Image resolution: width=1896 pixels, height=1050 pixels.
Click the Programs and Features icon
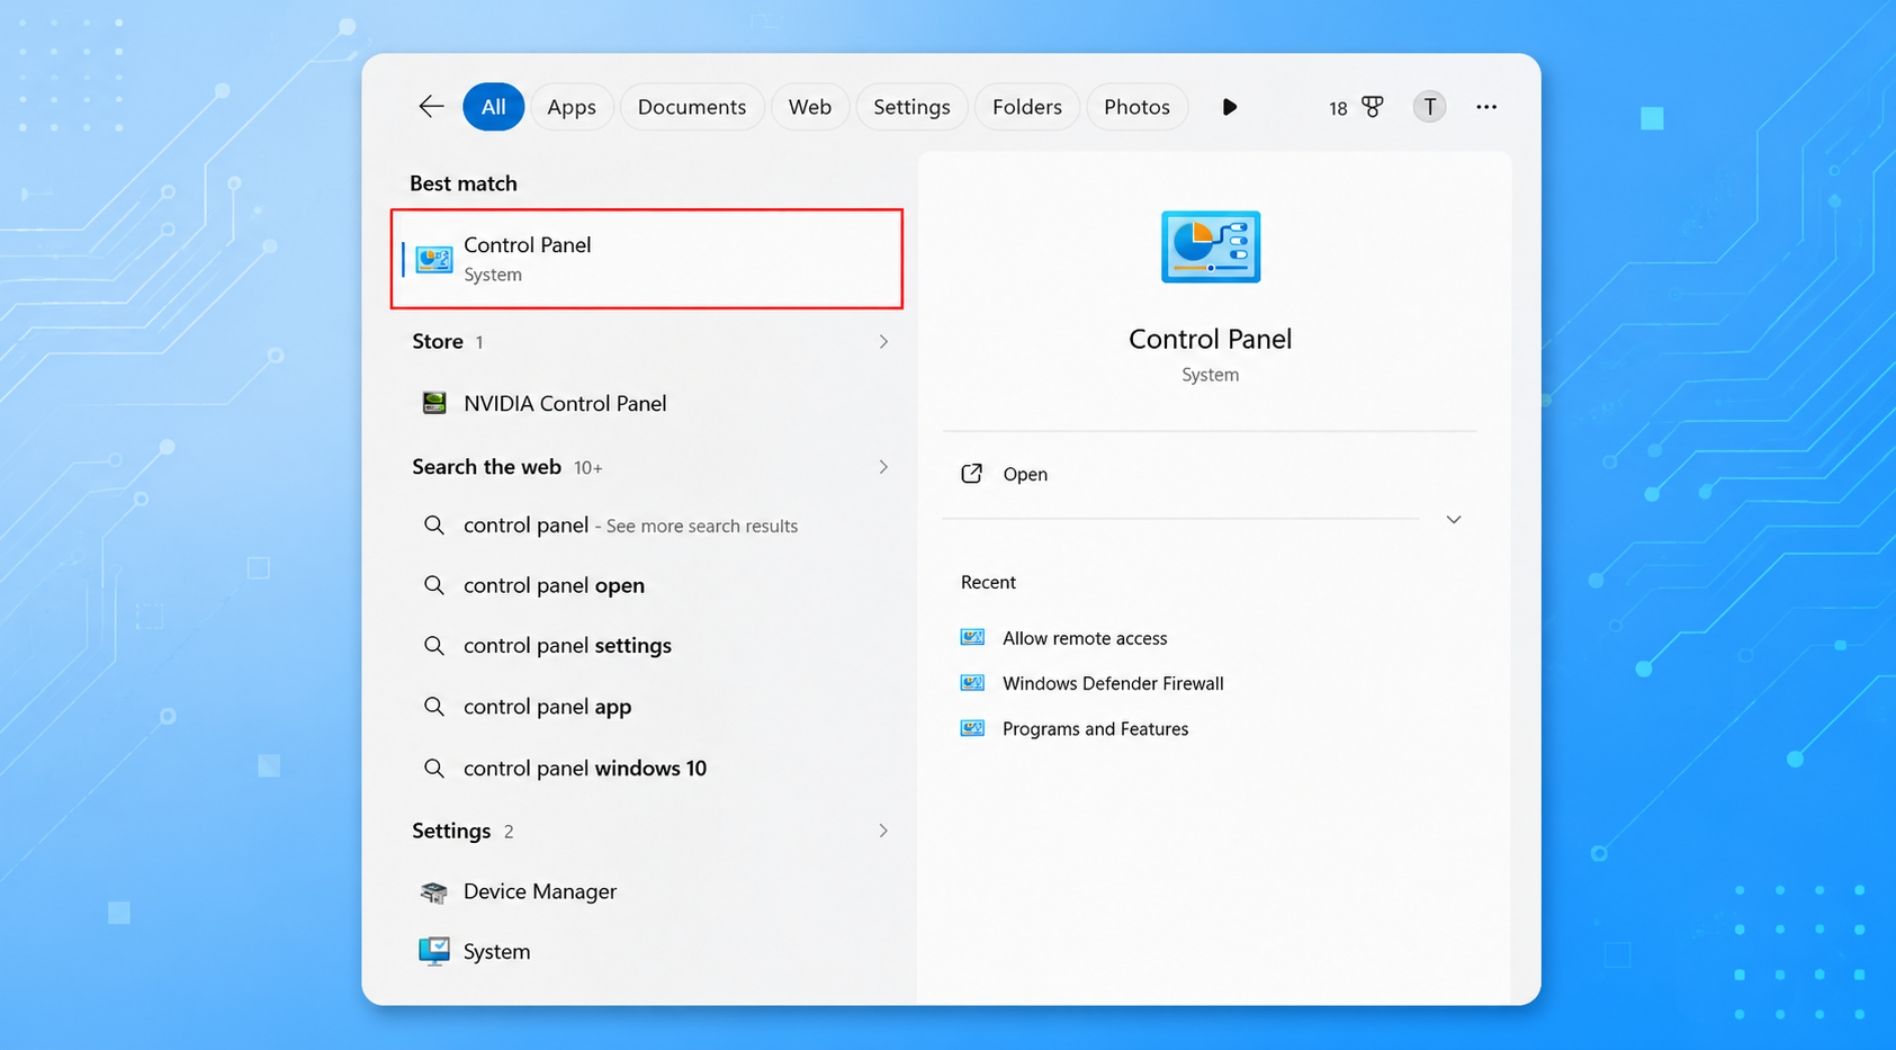point(972,729)
